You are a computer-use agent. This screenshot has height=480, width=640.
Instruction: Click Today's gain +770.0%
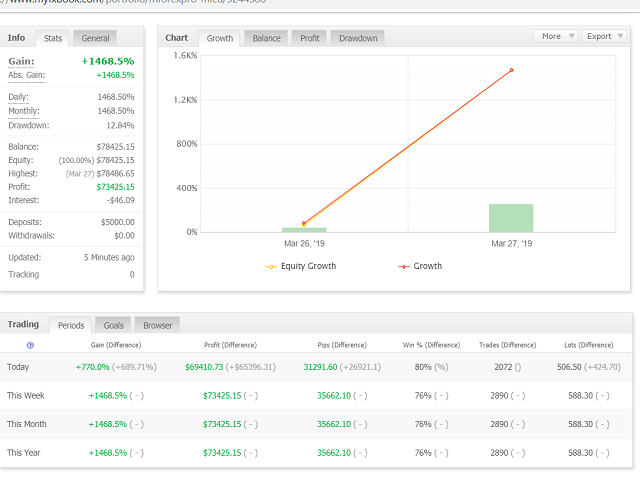click(x=92, y=367)
